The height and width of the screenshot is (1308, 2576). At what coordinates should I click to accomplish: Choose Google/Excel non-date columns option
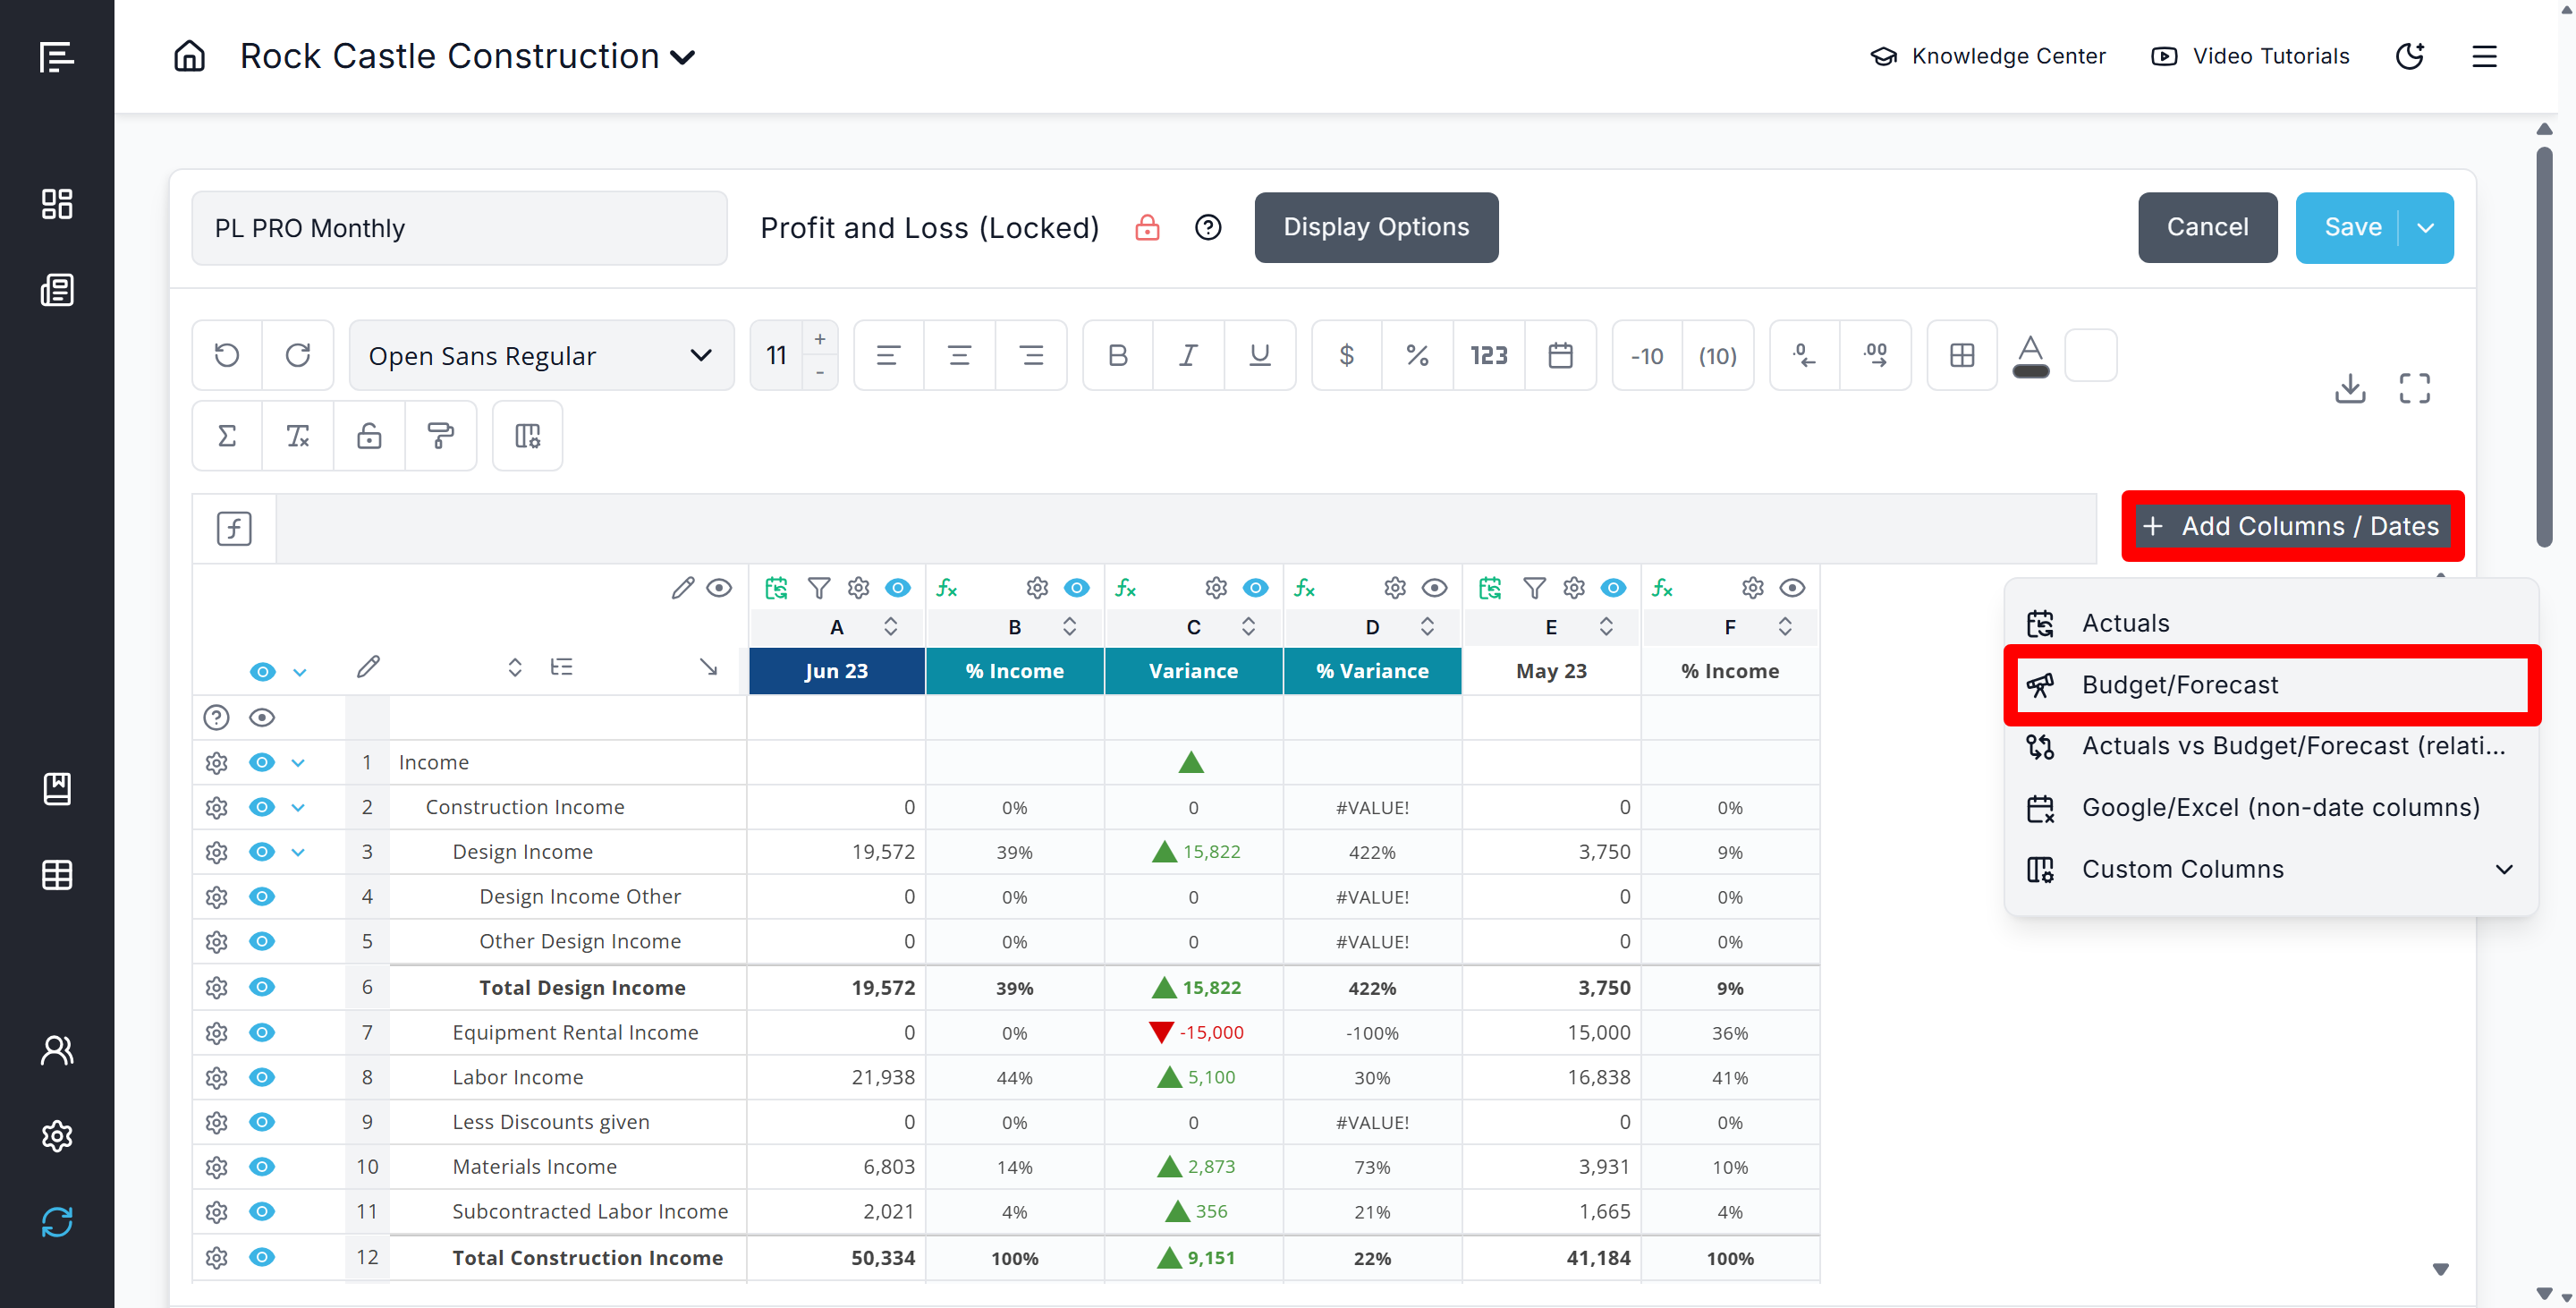pyautogui.click(x=2280, y=808)
